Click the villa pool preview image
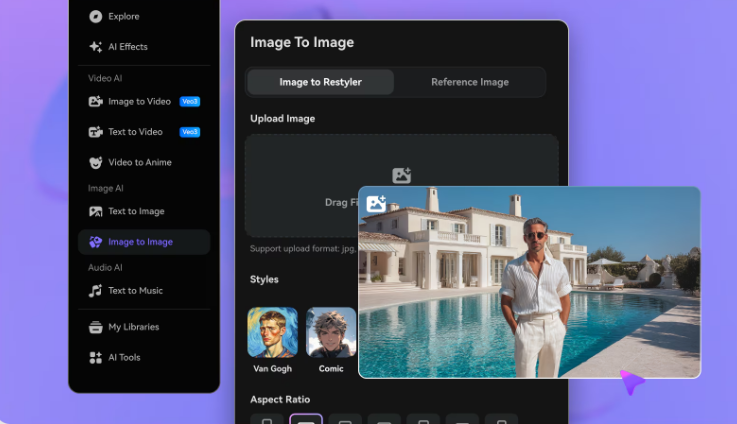Image resolution: width=737 pixels, height=424 pixels. [529, 283]
